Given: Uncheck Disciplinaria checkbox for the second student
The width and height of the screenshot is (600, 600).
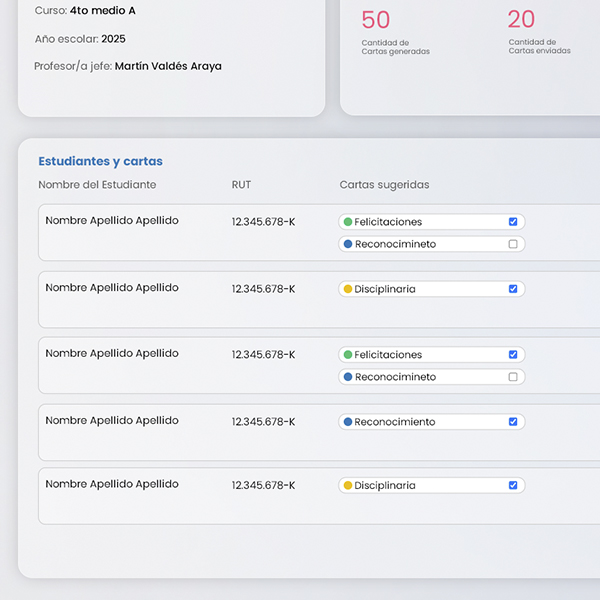Looking at the screenshot, I should [513, 289].
